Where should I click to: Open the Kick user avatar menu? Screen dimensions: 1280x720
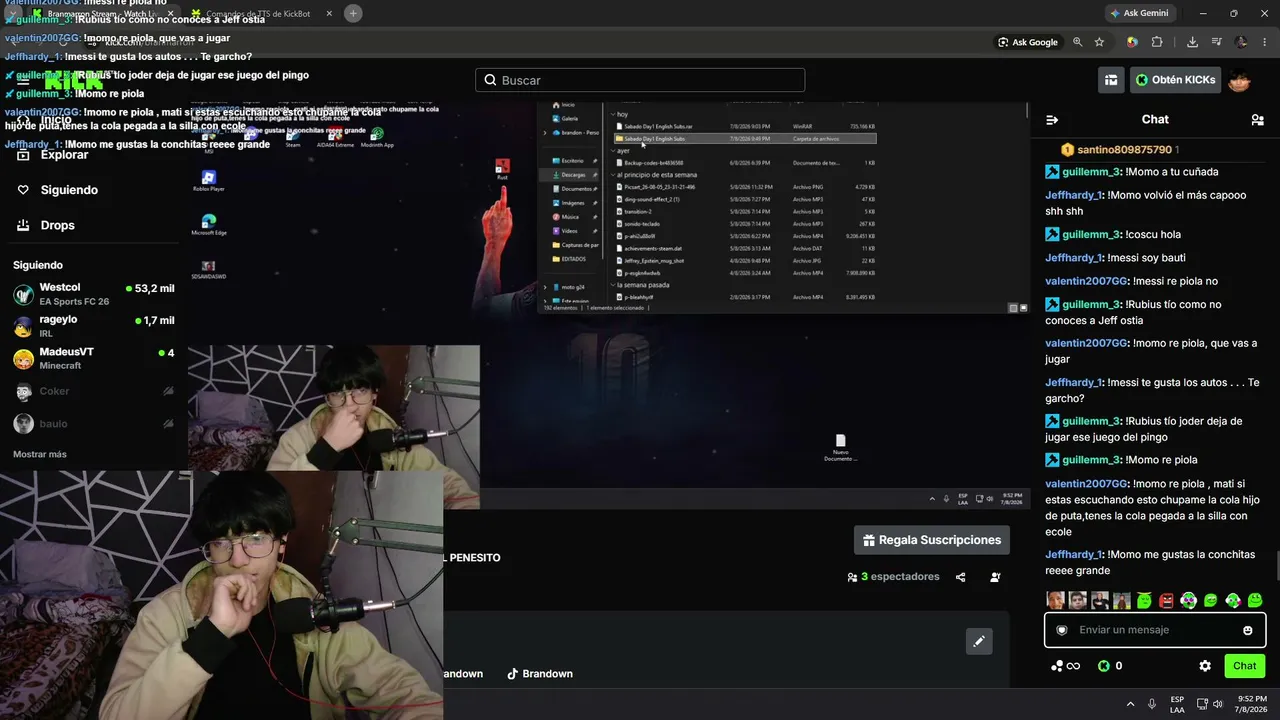pyautogui.click(x=1239, y=80)
